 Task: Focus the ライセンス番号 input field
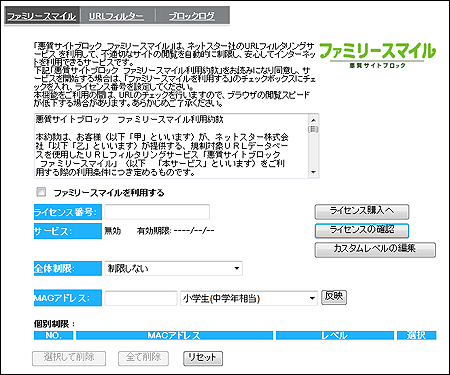157,212
